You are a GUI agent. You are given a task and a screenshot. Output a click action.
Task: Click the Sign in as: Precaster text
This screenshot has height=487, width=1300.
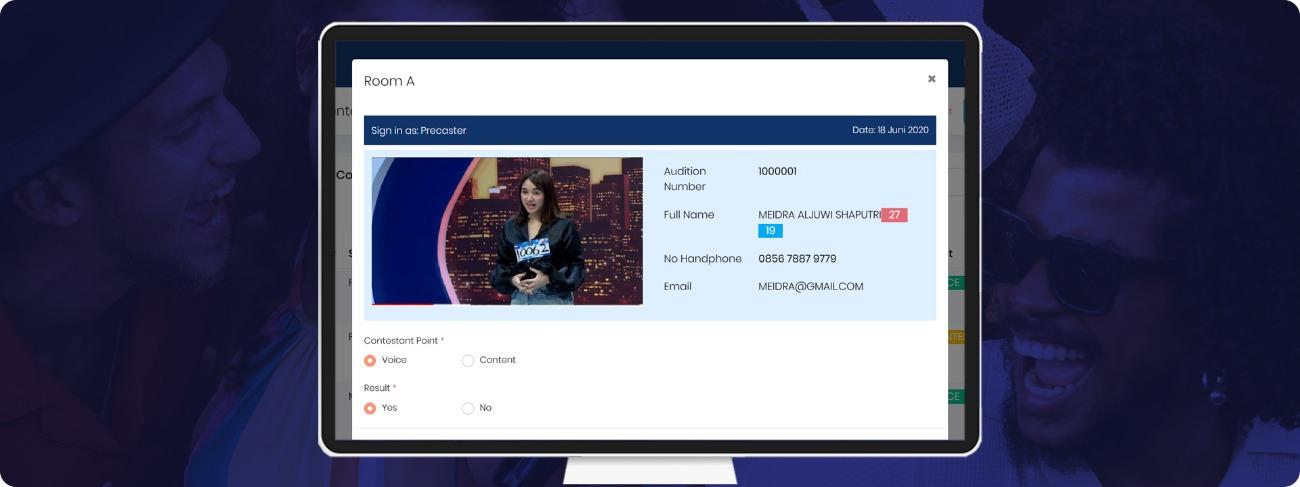pos(419,131)
